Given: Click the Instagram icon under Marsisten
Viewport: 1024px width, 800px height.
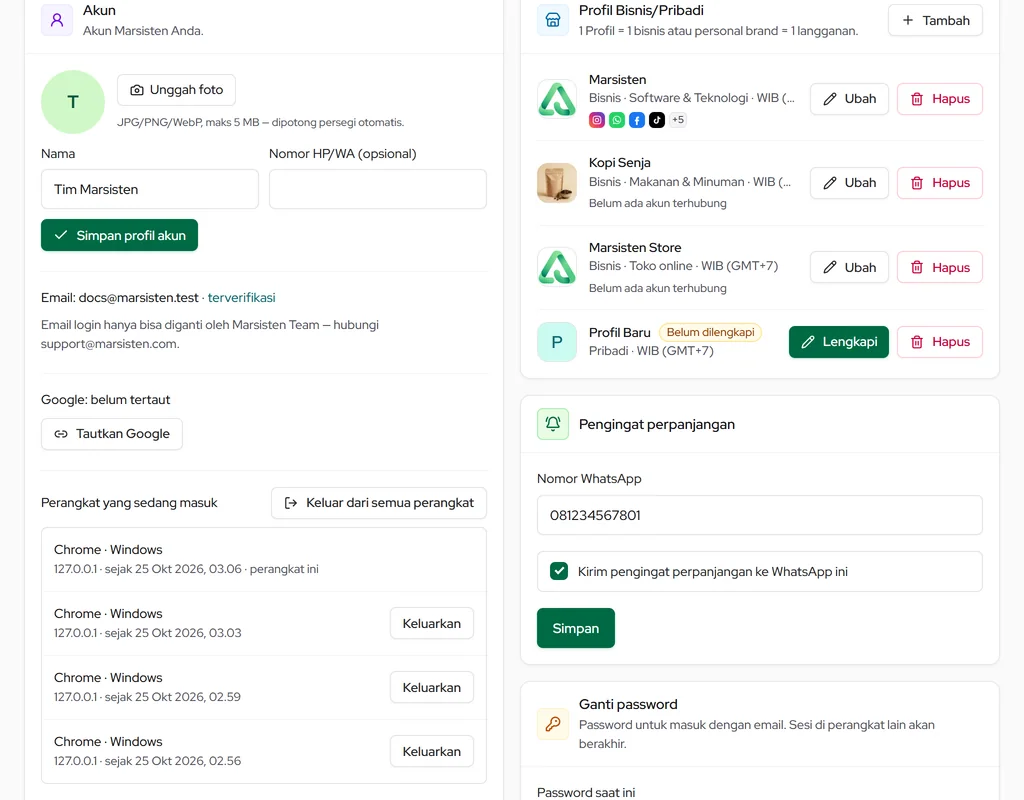Looking at the screenshot, I should (x=597, y=120).
